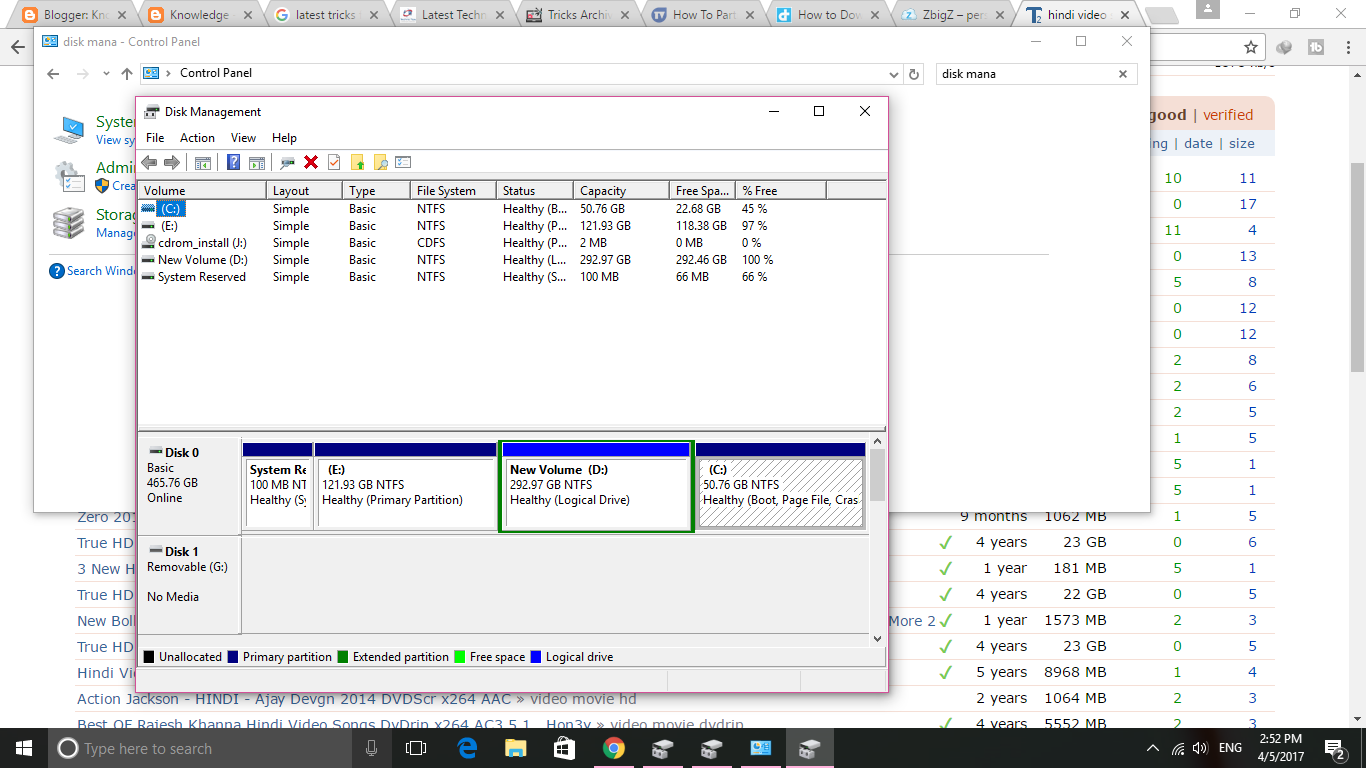The image size is (1366, 768).
Task: Expand the Control Panel address bar dropdown
Action: click(x=893, y=73)
